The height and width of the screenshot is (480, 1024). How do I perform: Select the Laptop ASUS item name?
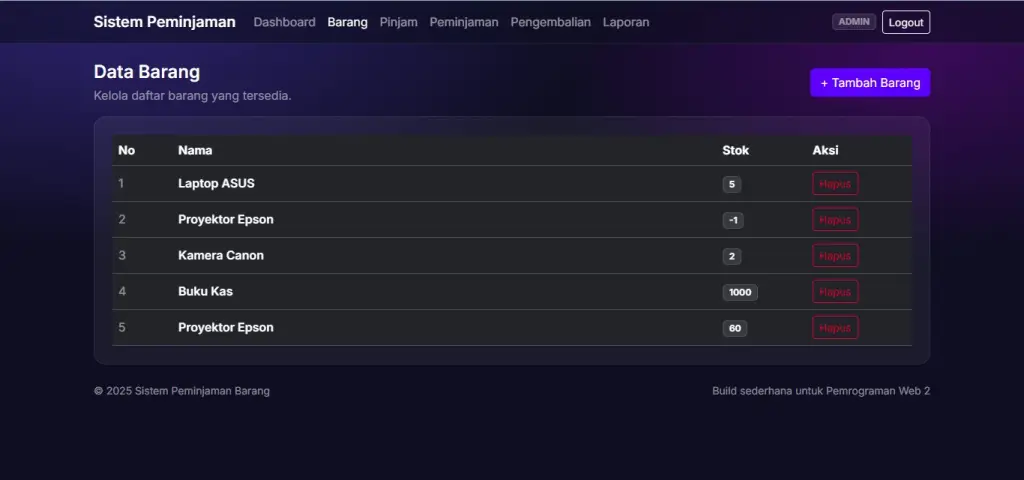tap(216, 184)
